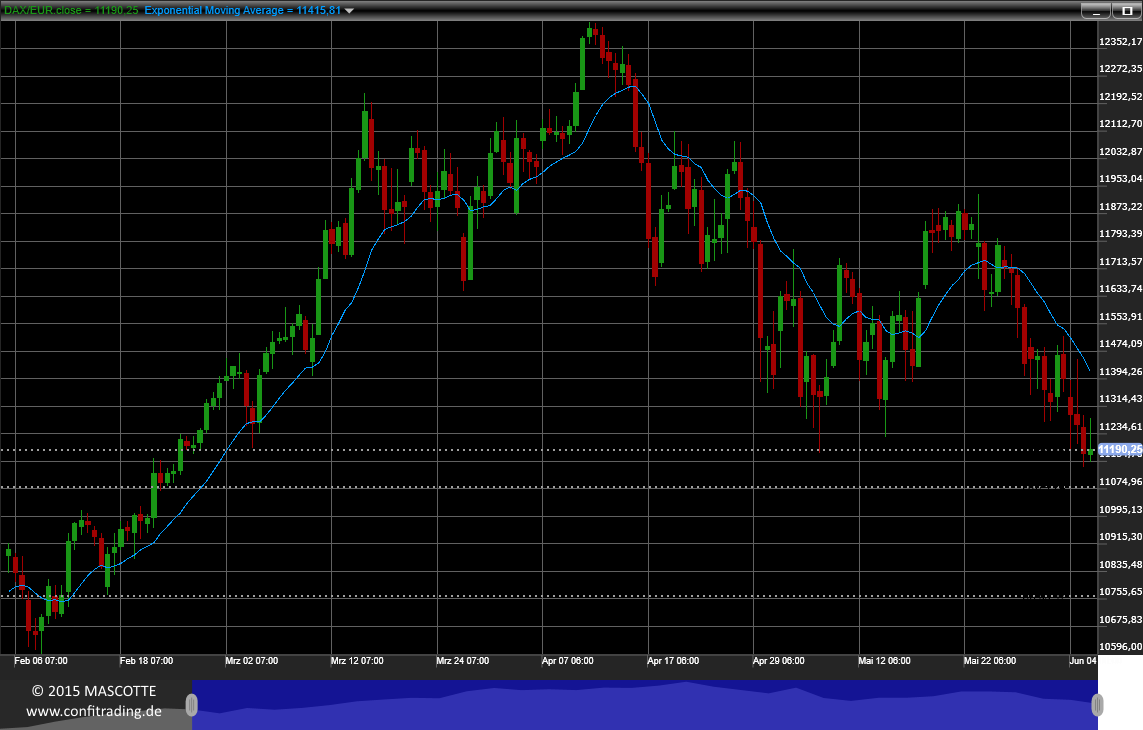This screenshot has width=1143, height=730.
Task: Click the 11953,04 price axis label
Action: tap(1120, 179)
